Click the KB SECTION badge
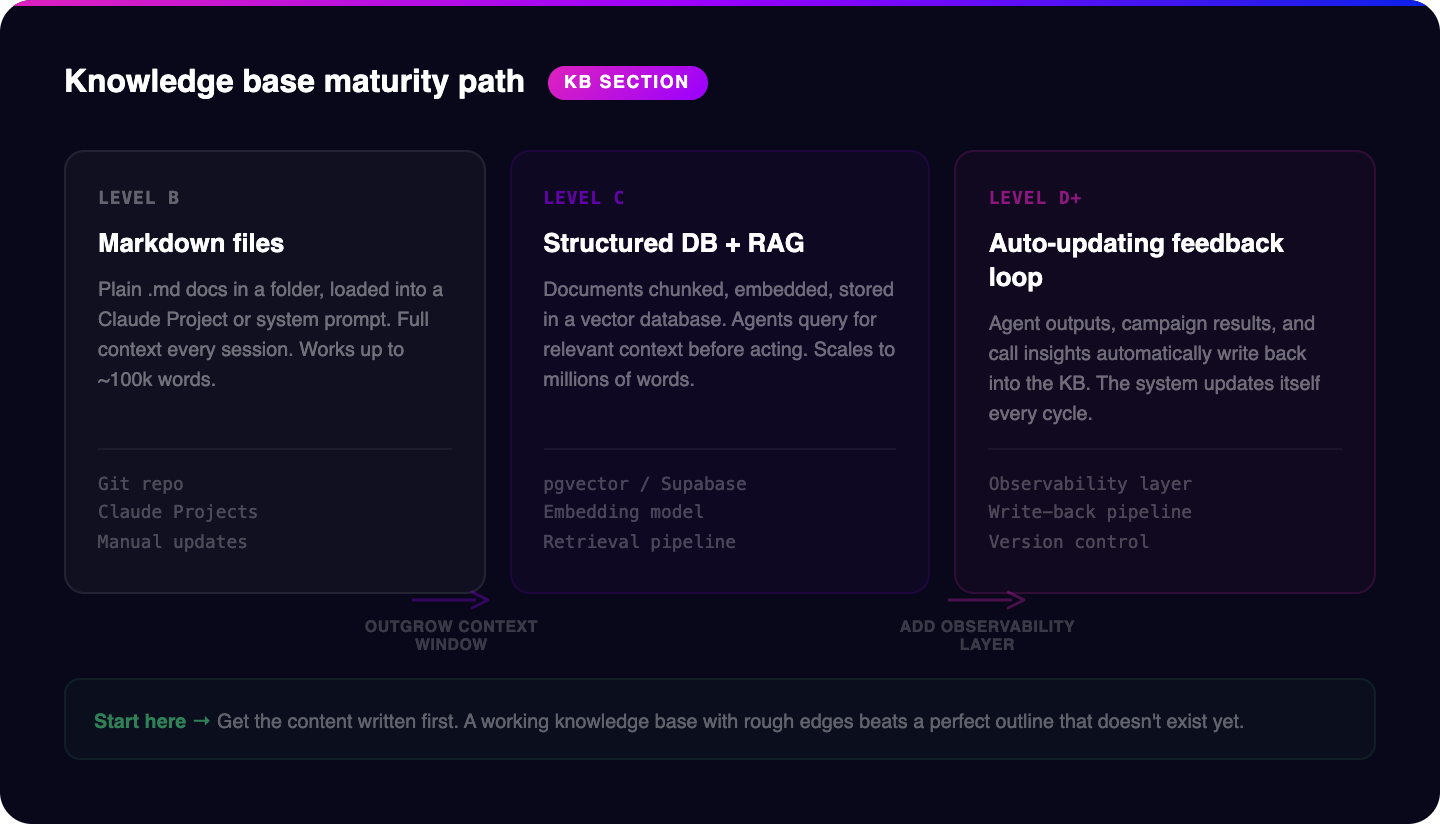Image resolution: width=1440 pixels, height=824 pixels. pyautogui.click(x=627, y=83)
